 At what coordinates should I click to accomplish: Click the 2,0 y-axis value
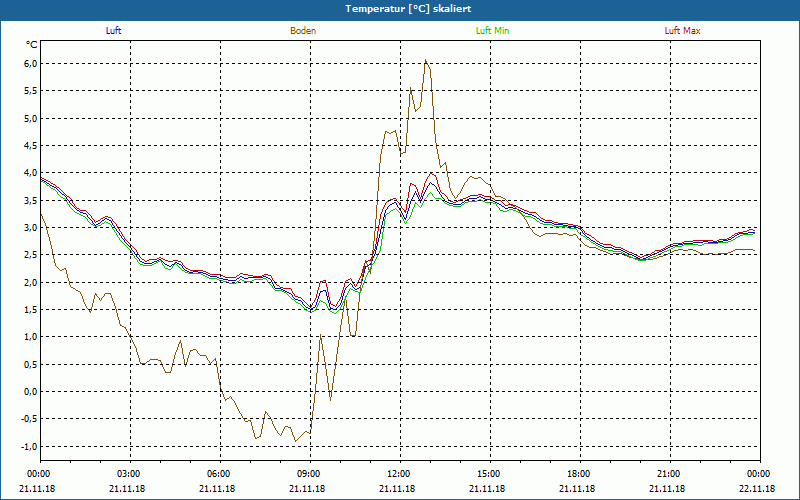point(31,282)
